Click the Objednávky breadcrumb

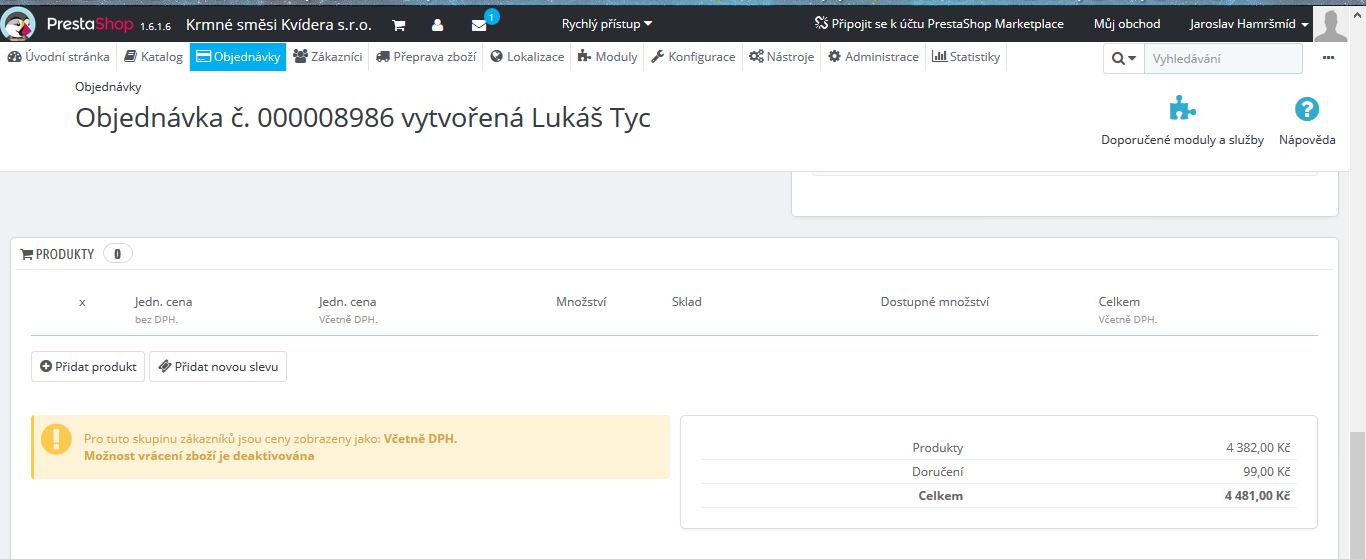click(x=108, y=87)
